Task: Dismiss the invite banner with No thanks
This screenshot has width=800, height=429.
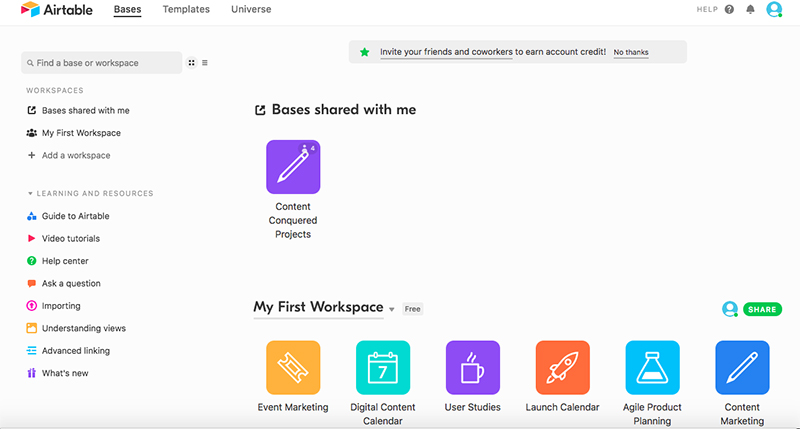Action: 631,52
